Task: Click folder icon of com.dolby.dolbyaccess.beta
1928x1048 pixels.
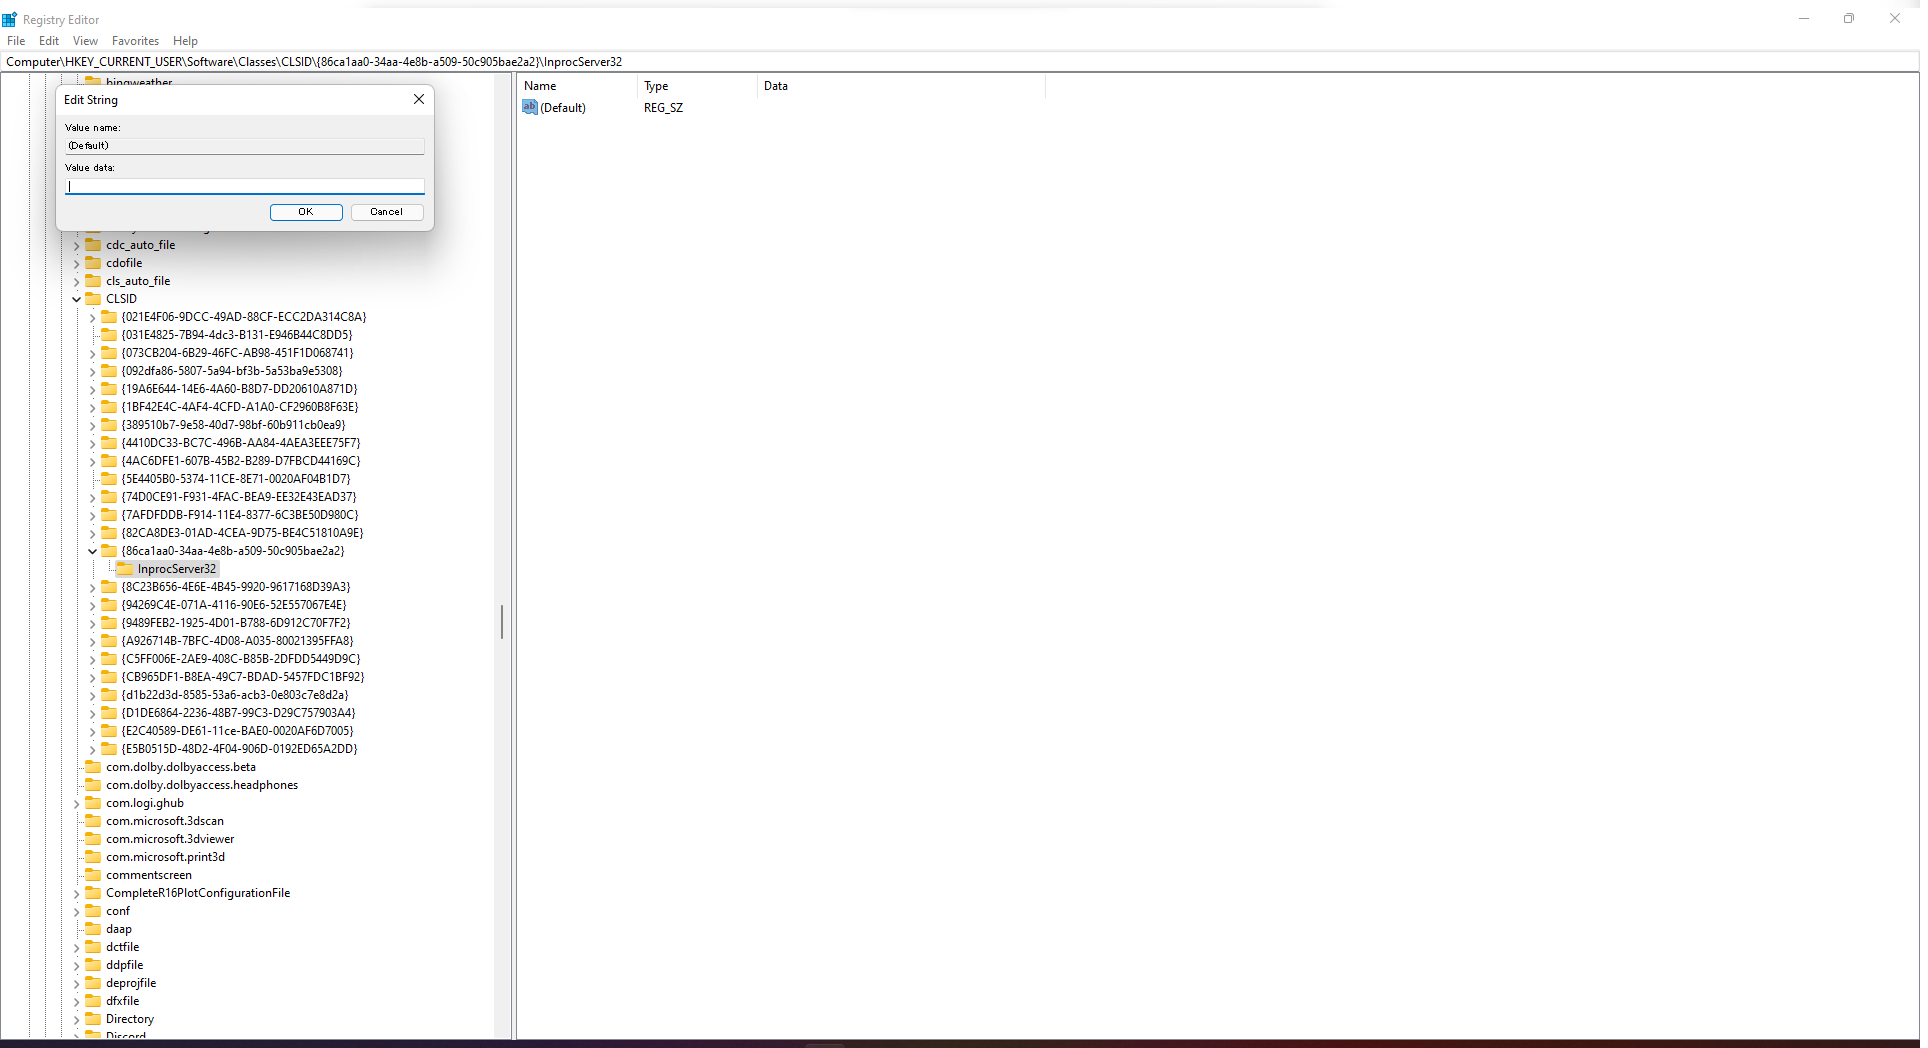Action: click(93, 766)
